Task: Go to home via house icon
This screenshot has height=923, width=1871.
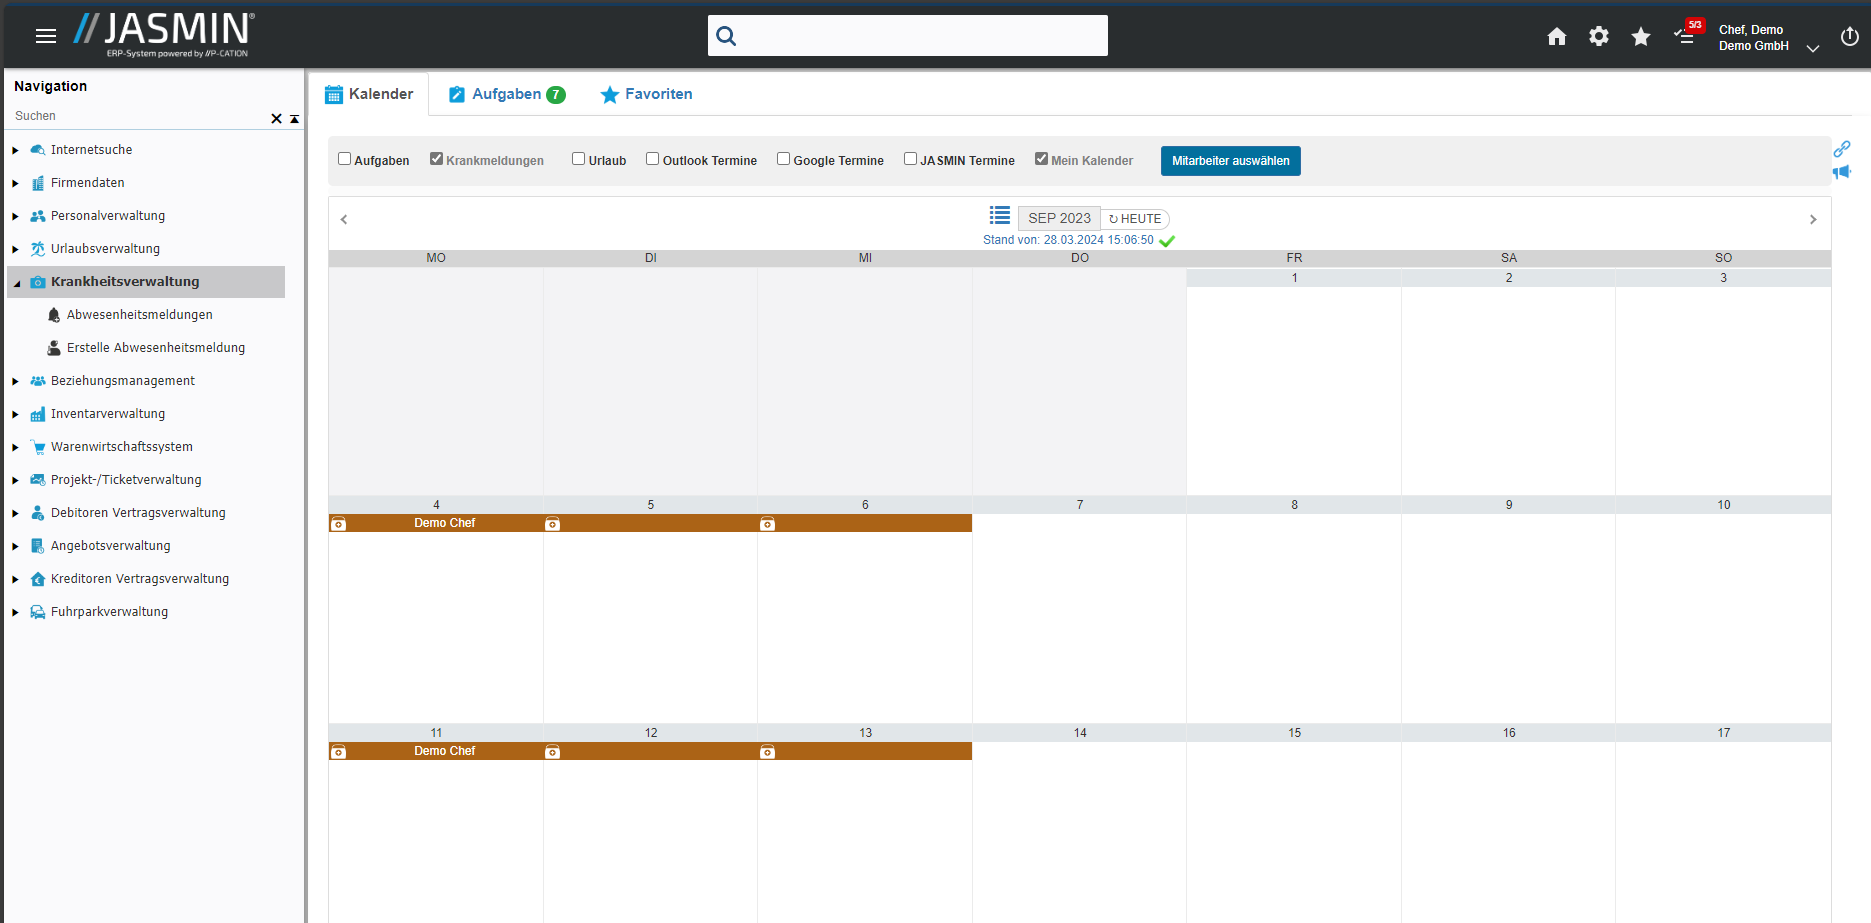Action: tap(1557, 37)
